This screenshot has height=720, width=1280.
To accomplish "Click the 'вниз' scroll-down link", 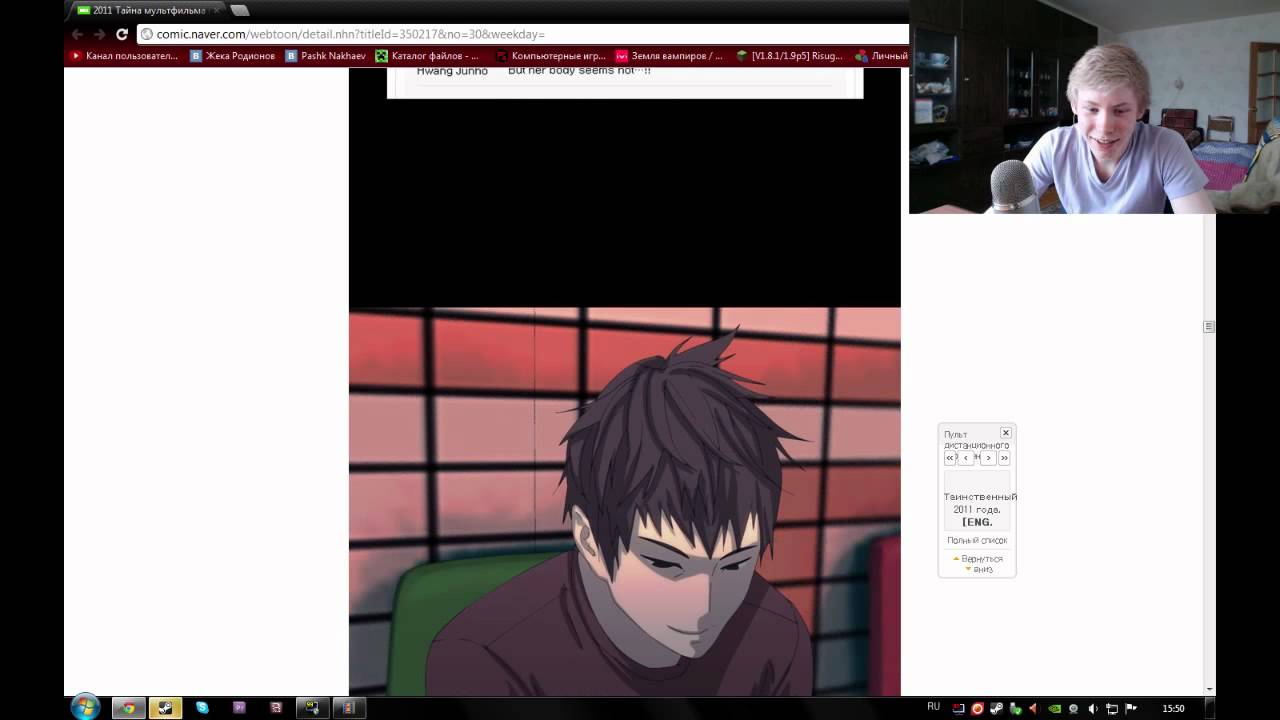I will pyautogui.click(x=979, y=569).
